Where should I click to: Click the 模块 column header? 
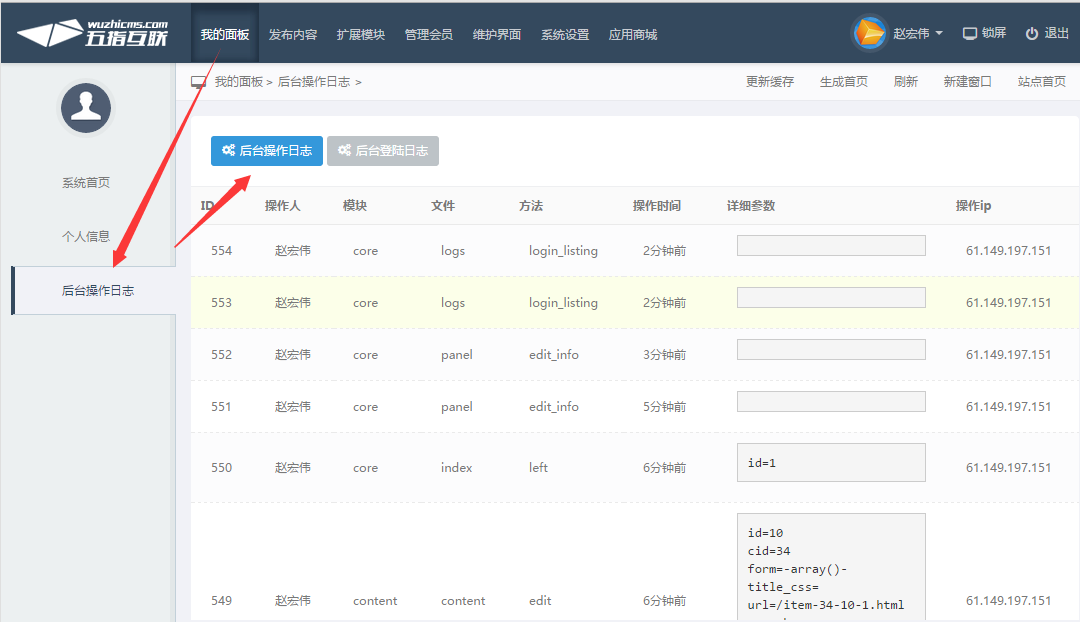(x=355, y=206)
